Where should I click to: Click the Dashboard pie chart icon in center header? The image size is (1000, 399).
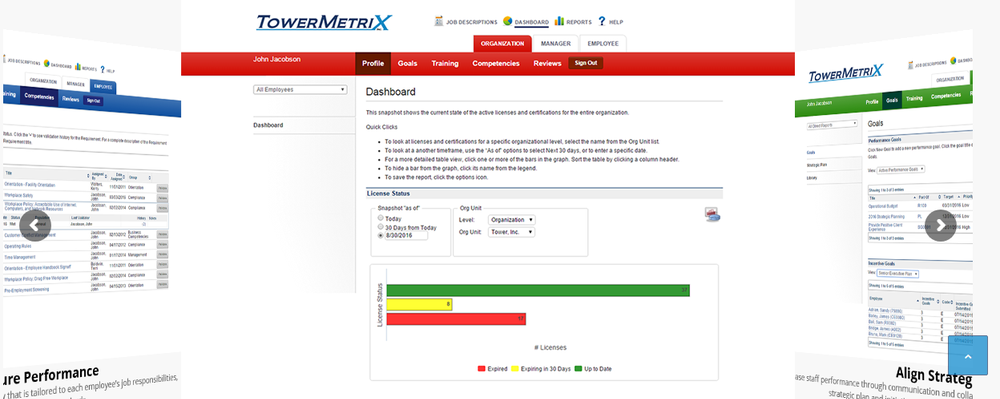pos(508,21)
